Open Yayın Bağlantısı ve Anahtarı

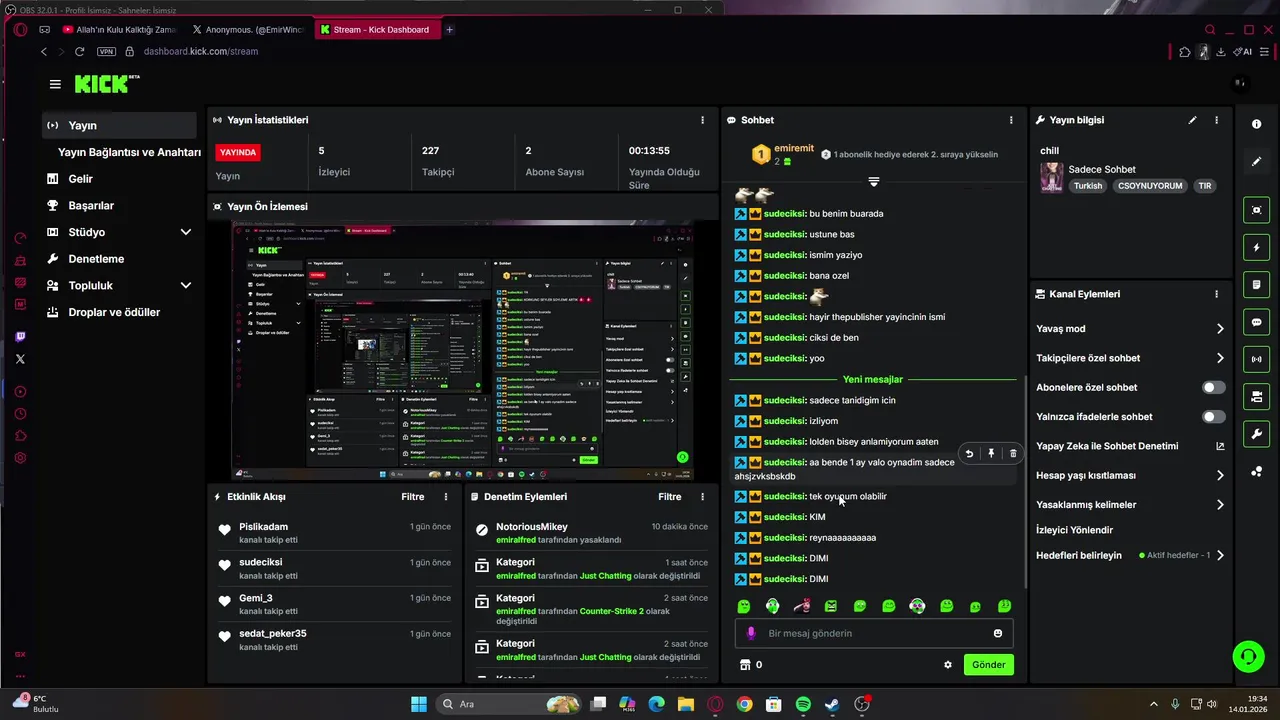click(129, 152)
